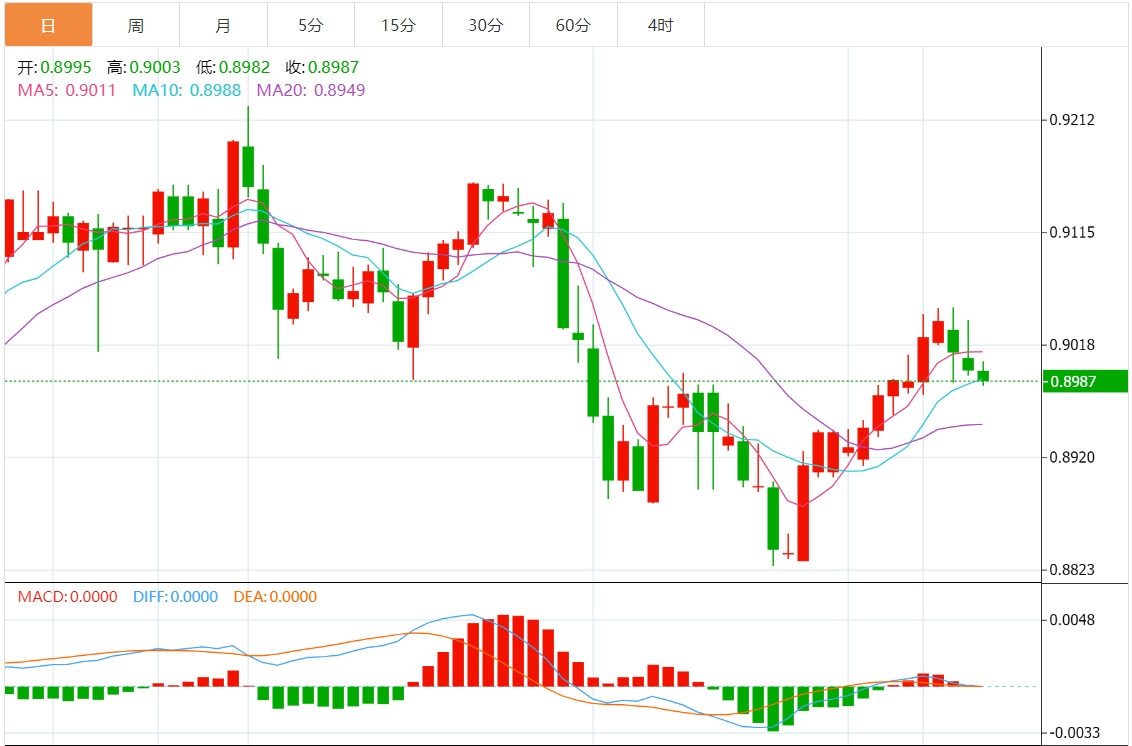Click the 0.0048 MACD axis label

point(1072,620)
